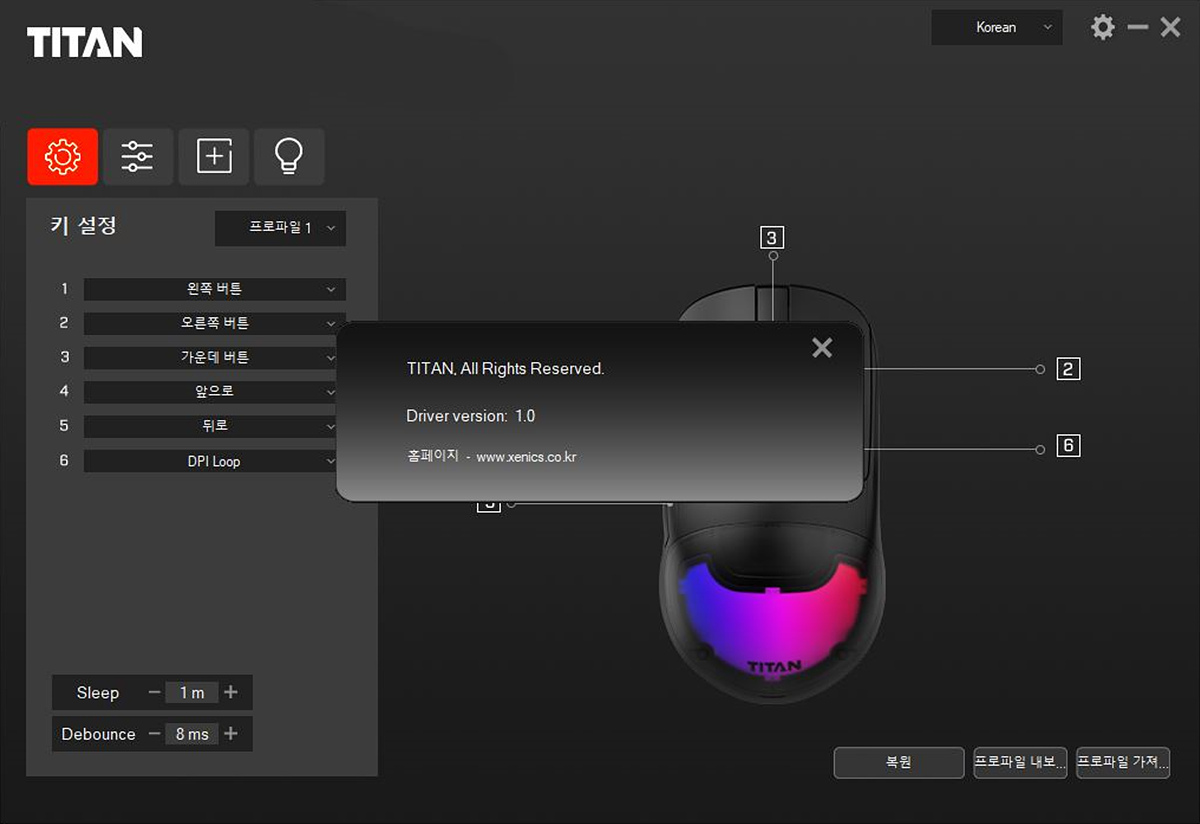Open key 1 왼쪽 버튼 dropdown
Screen dimensions: 1200x824
click(215, 289)
